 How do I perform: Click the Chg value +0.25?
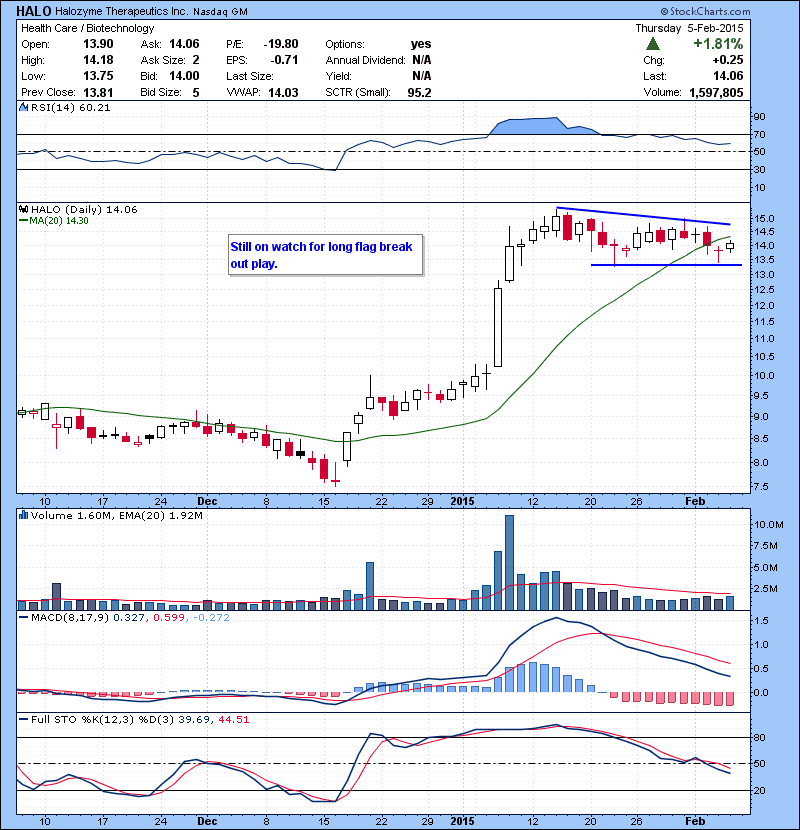(x=728, y=60)
